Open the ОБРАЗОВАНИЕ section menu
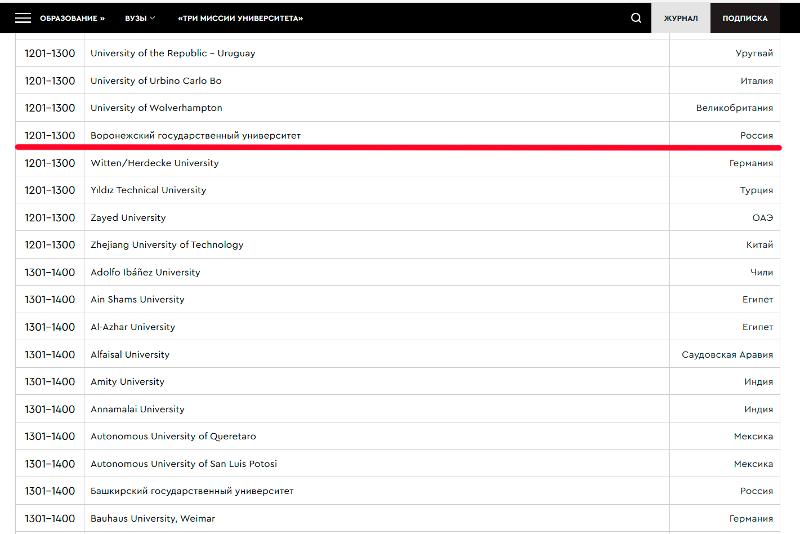 coord(72,18)
